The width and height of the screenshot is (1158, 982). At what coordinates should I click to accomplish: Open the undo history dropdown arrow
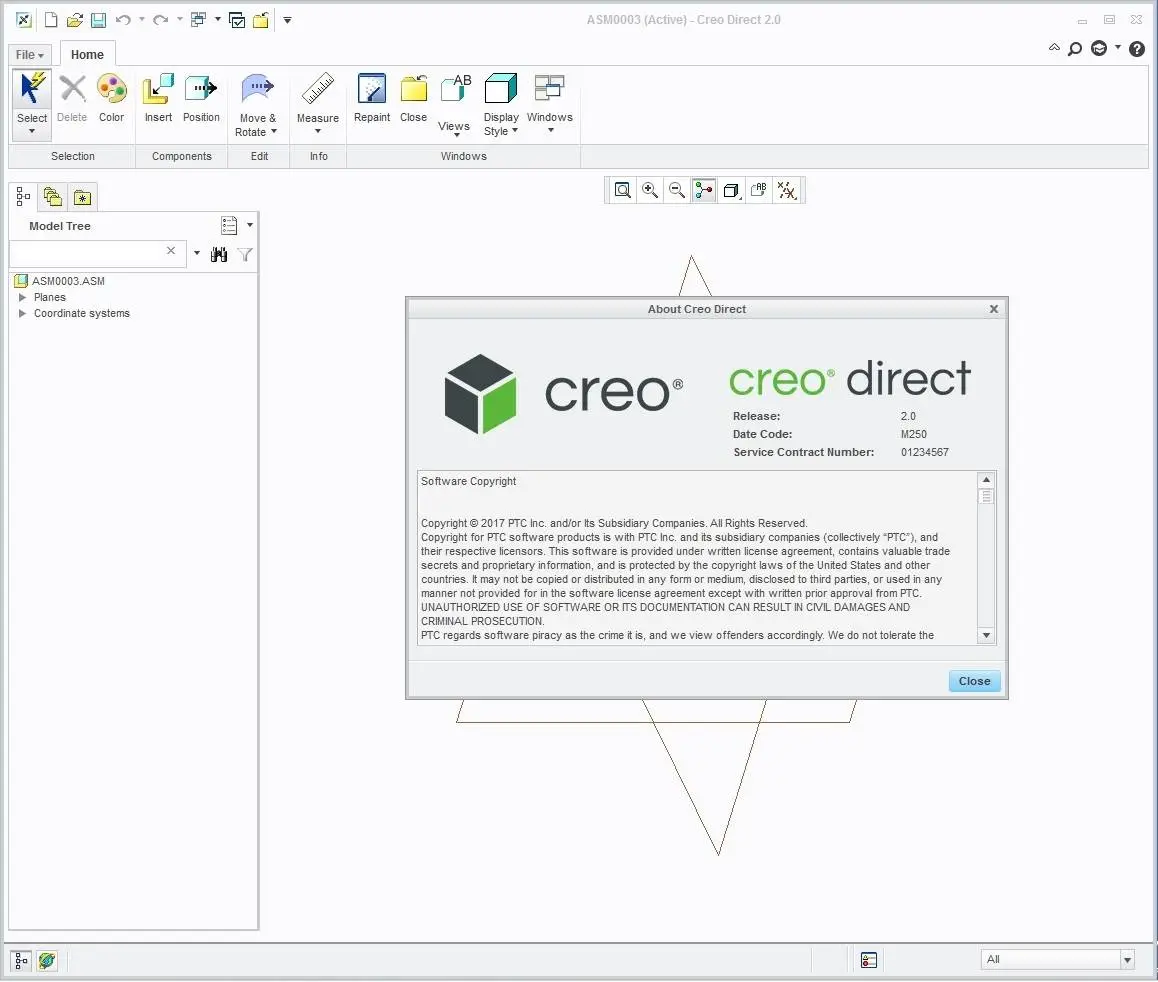(141, 19)
